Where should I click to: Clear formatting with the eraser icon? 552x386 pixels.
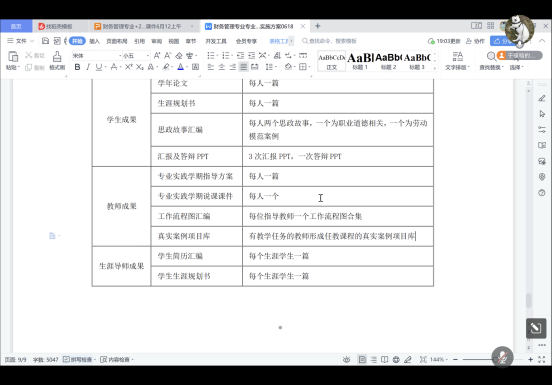(179, 55)
